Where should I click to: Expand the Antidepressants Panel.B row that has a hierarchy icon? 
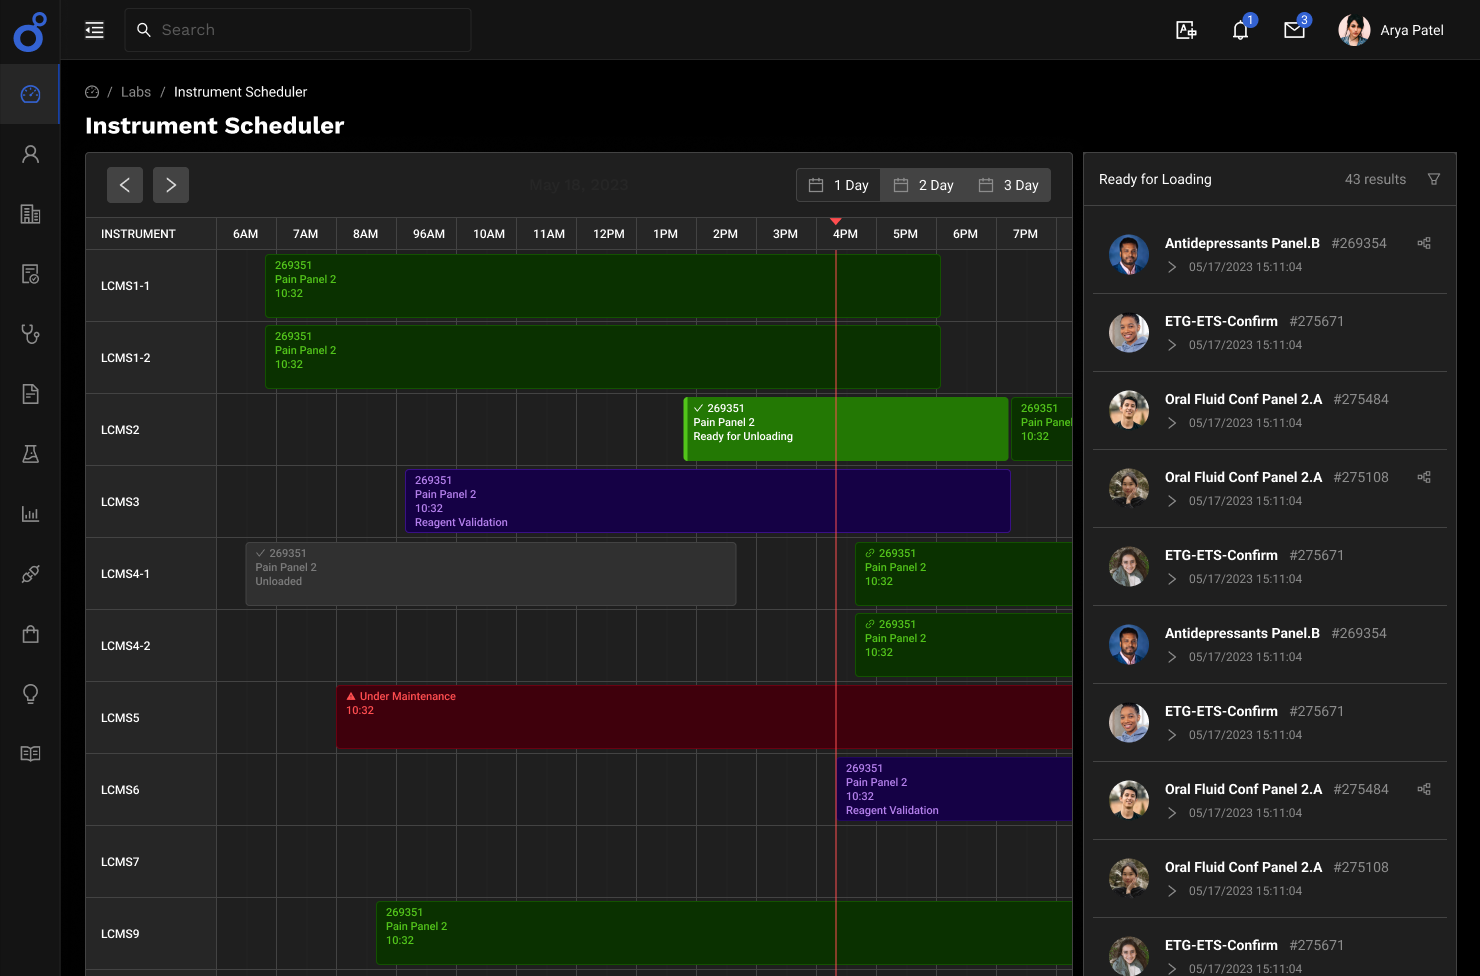point(1172,267)
